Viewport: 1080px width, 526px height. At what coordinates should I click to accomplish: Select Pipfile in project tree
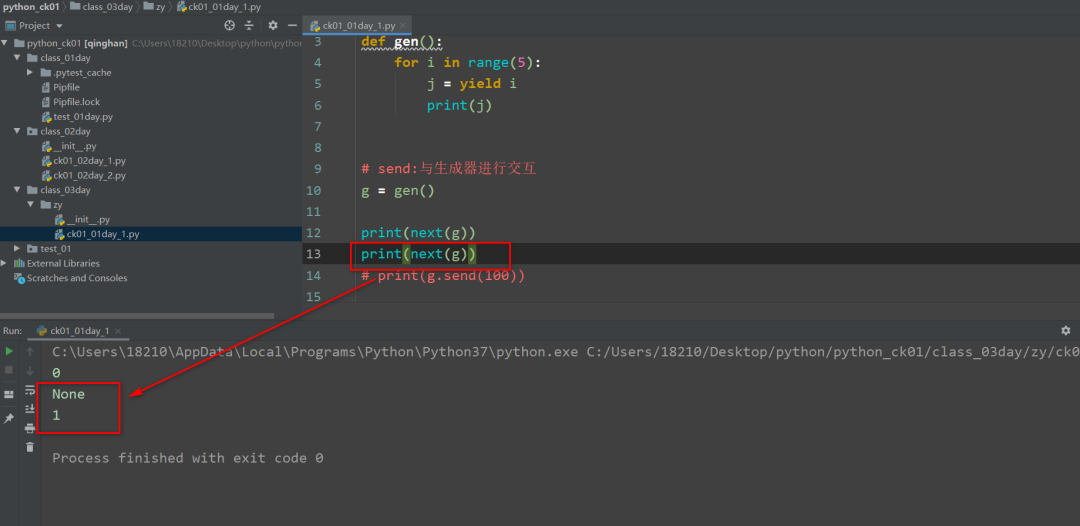tap(66, 87)
